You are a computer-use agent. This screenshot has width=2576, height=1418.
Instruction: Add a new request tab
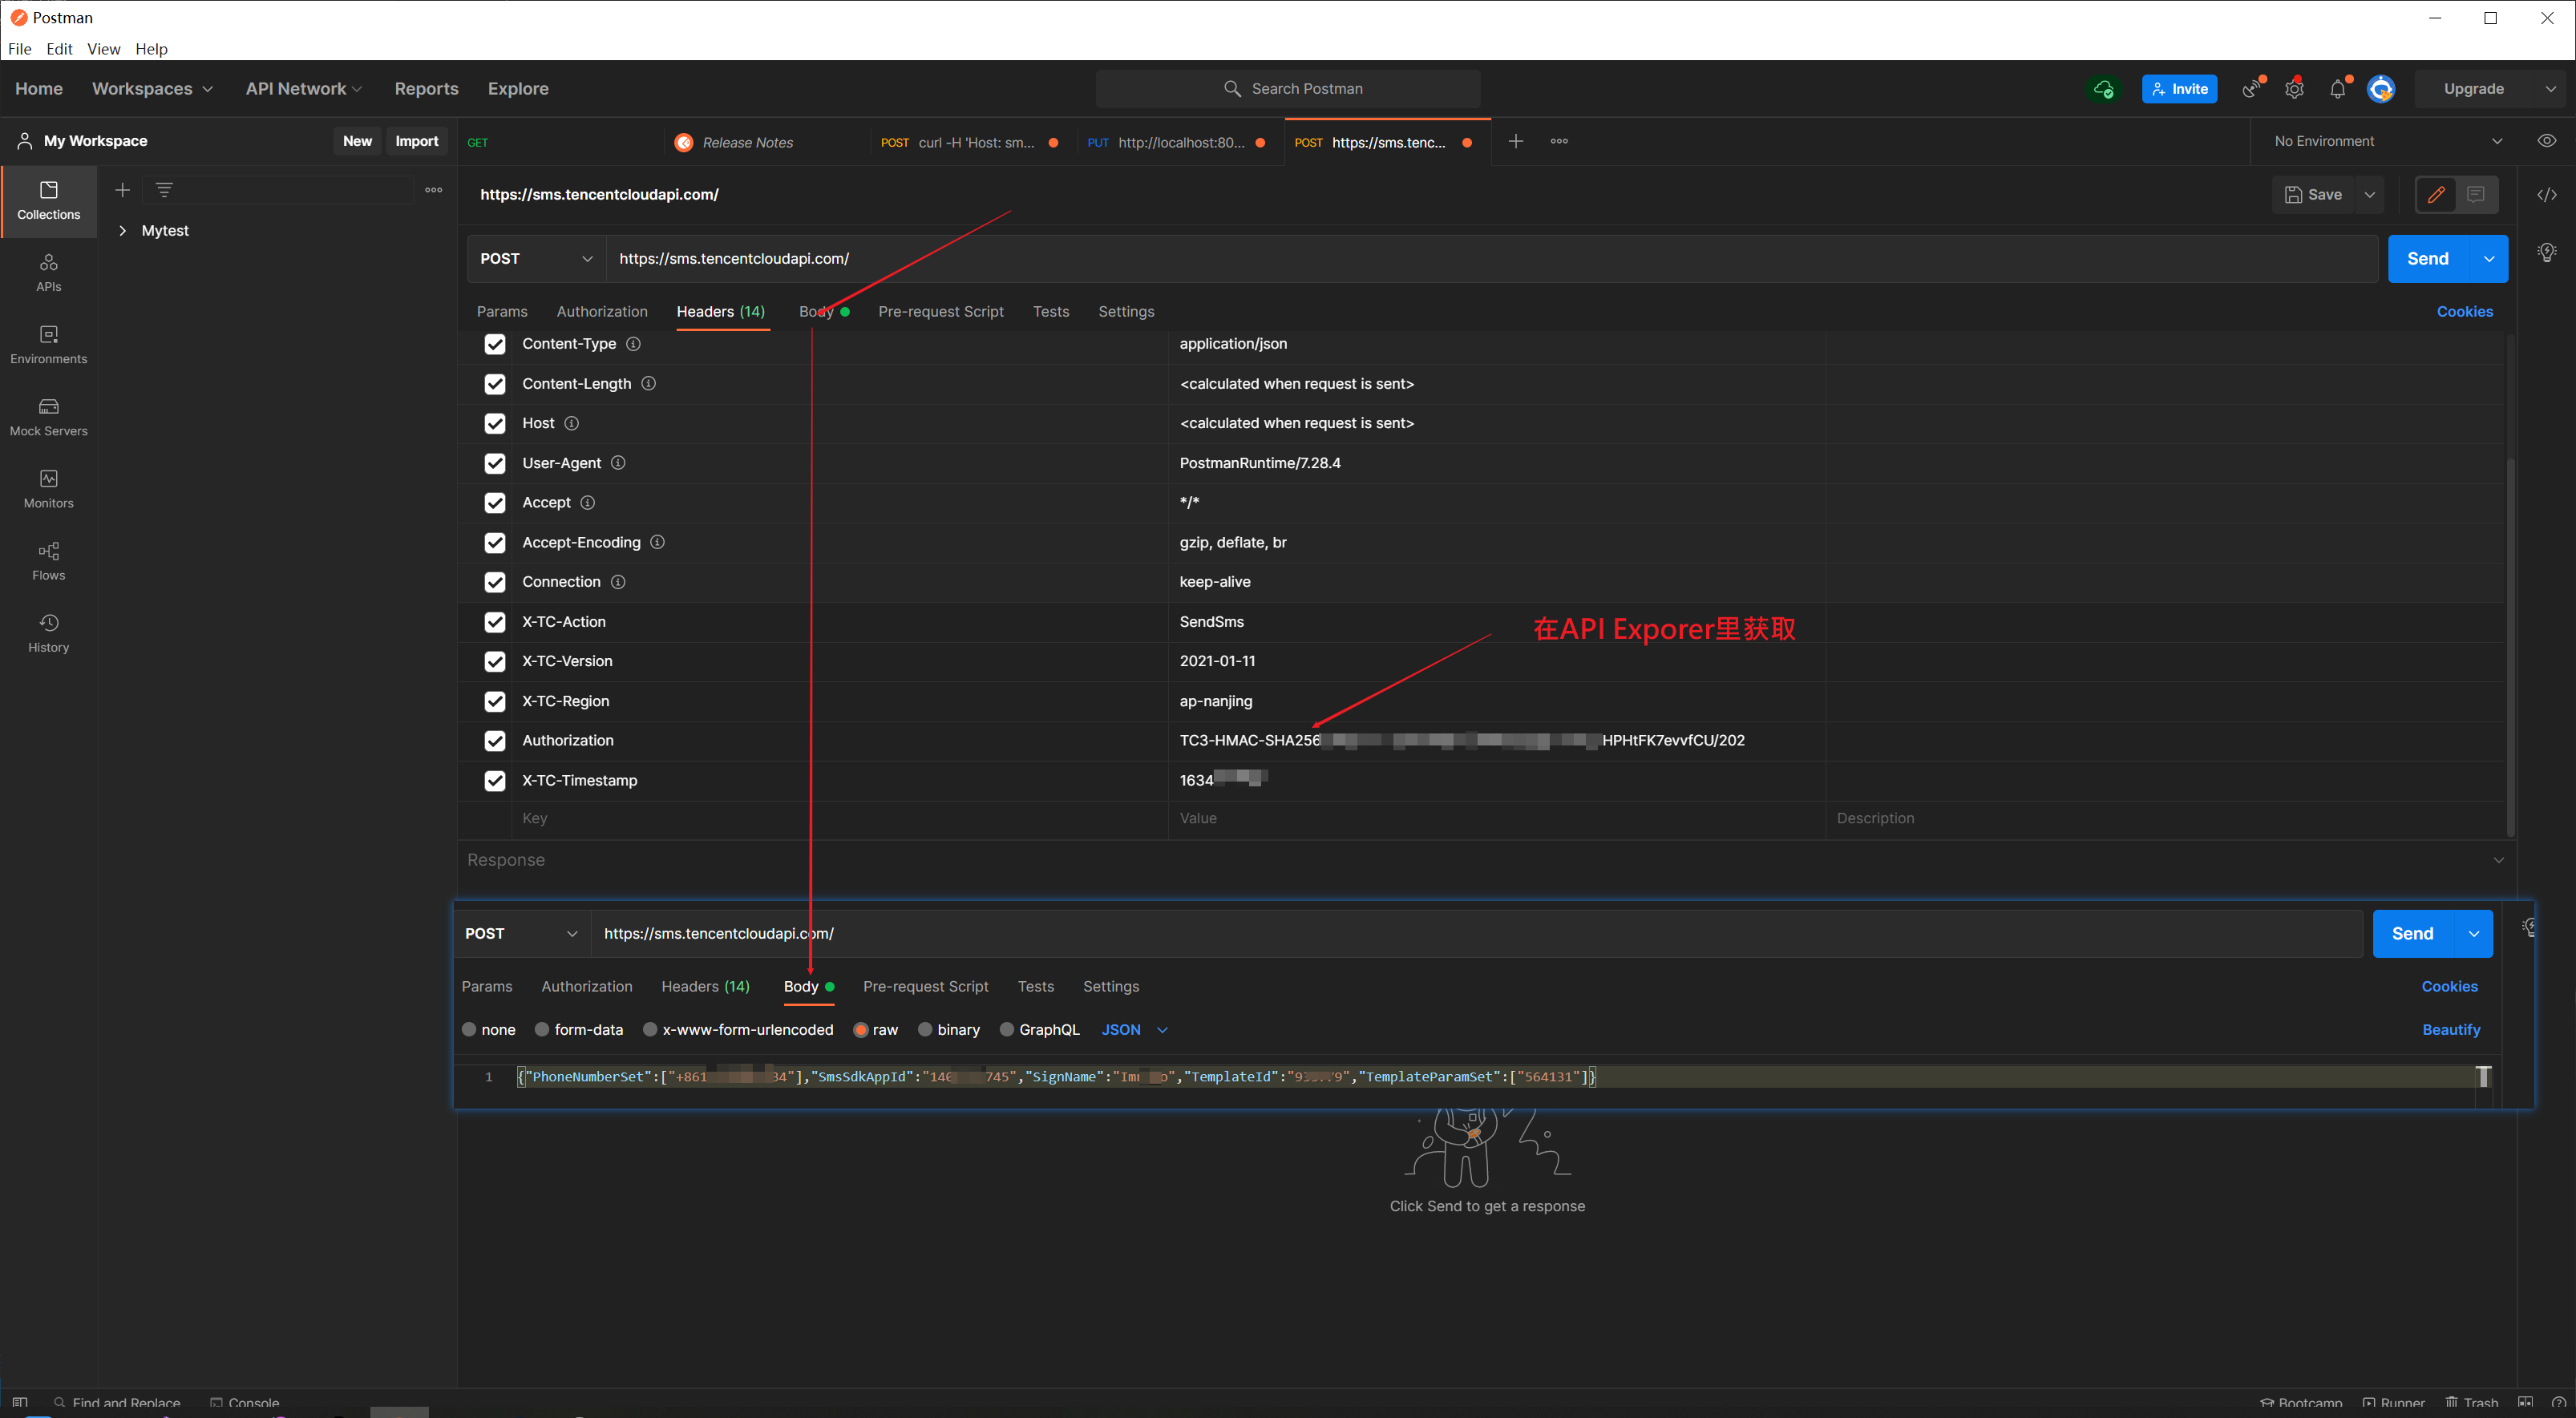click(x=1515, y=141)
